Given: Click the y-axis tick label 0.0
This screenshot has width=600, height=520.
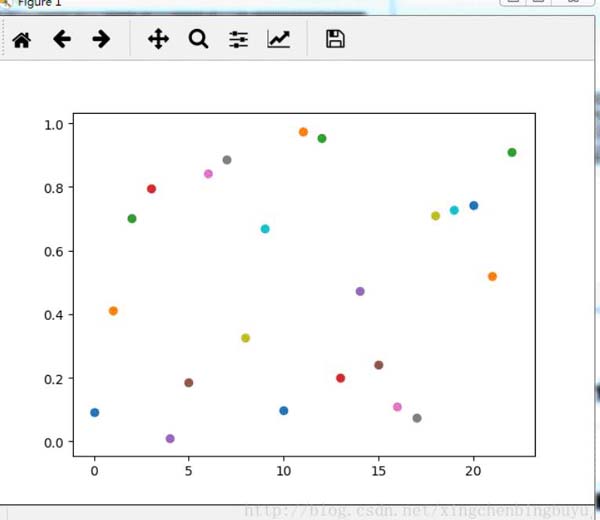Looking at the screenshot, I should coord(54,443).
